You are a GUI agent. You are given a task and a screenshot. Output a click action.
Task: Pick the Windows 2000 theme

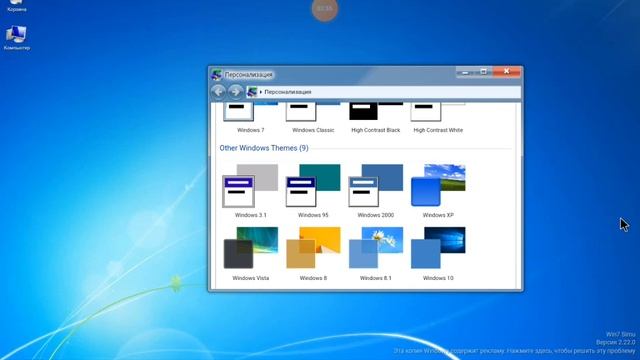(376, 191)
